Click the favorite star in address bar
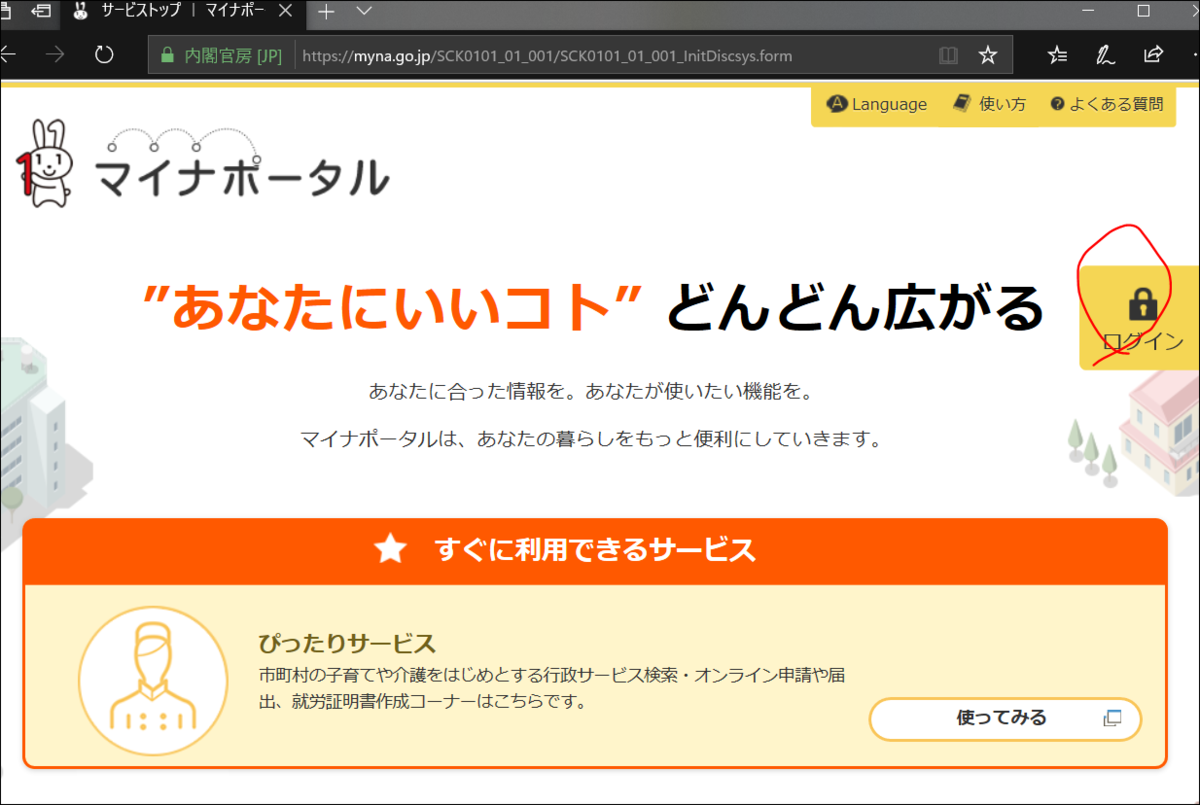1200x805 pixels. tap(987, 55)
